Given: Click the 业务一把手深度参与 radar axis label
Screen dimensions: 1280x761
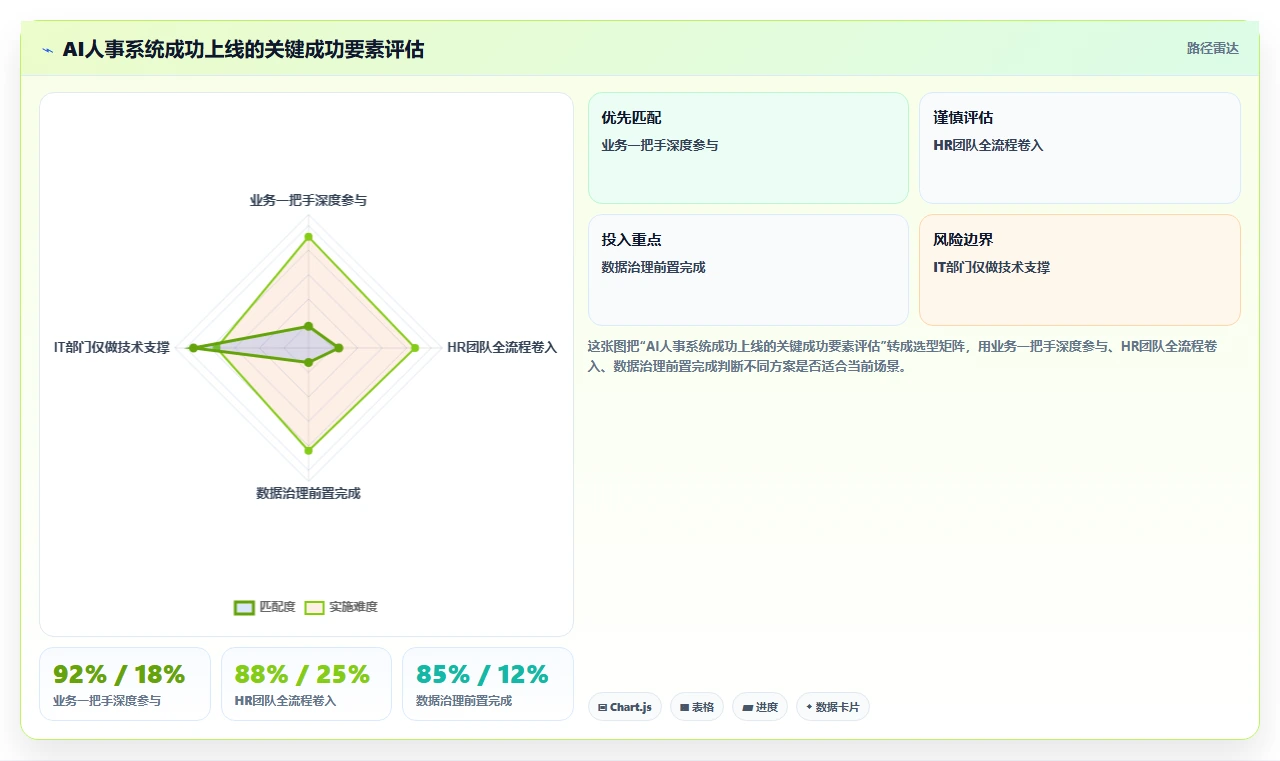Looking at the screenshot, I should coord(308,200).
